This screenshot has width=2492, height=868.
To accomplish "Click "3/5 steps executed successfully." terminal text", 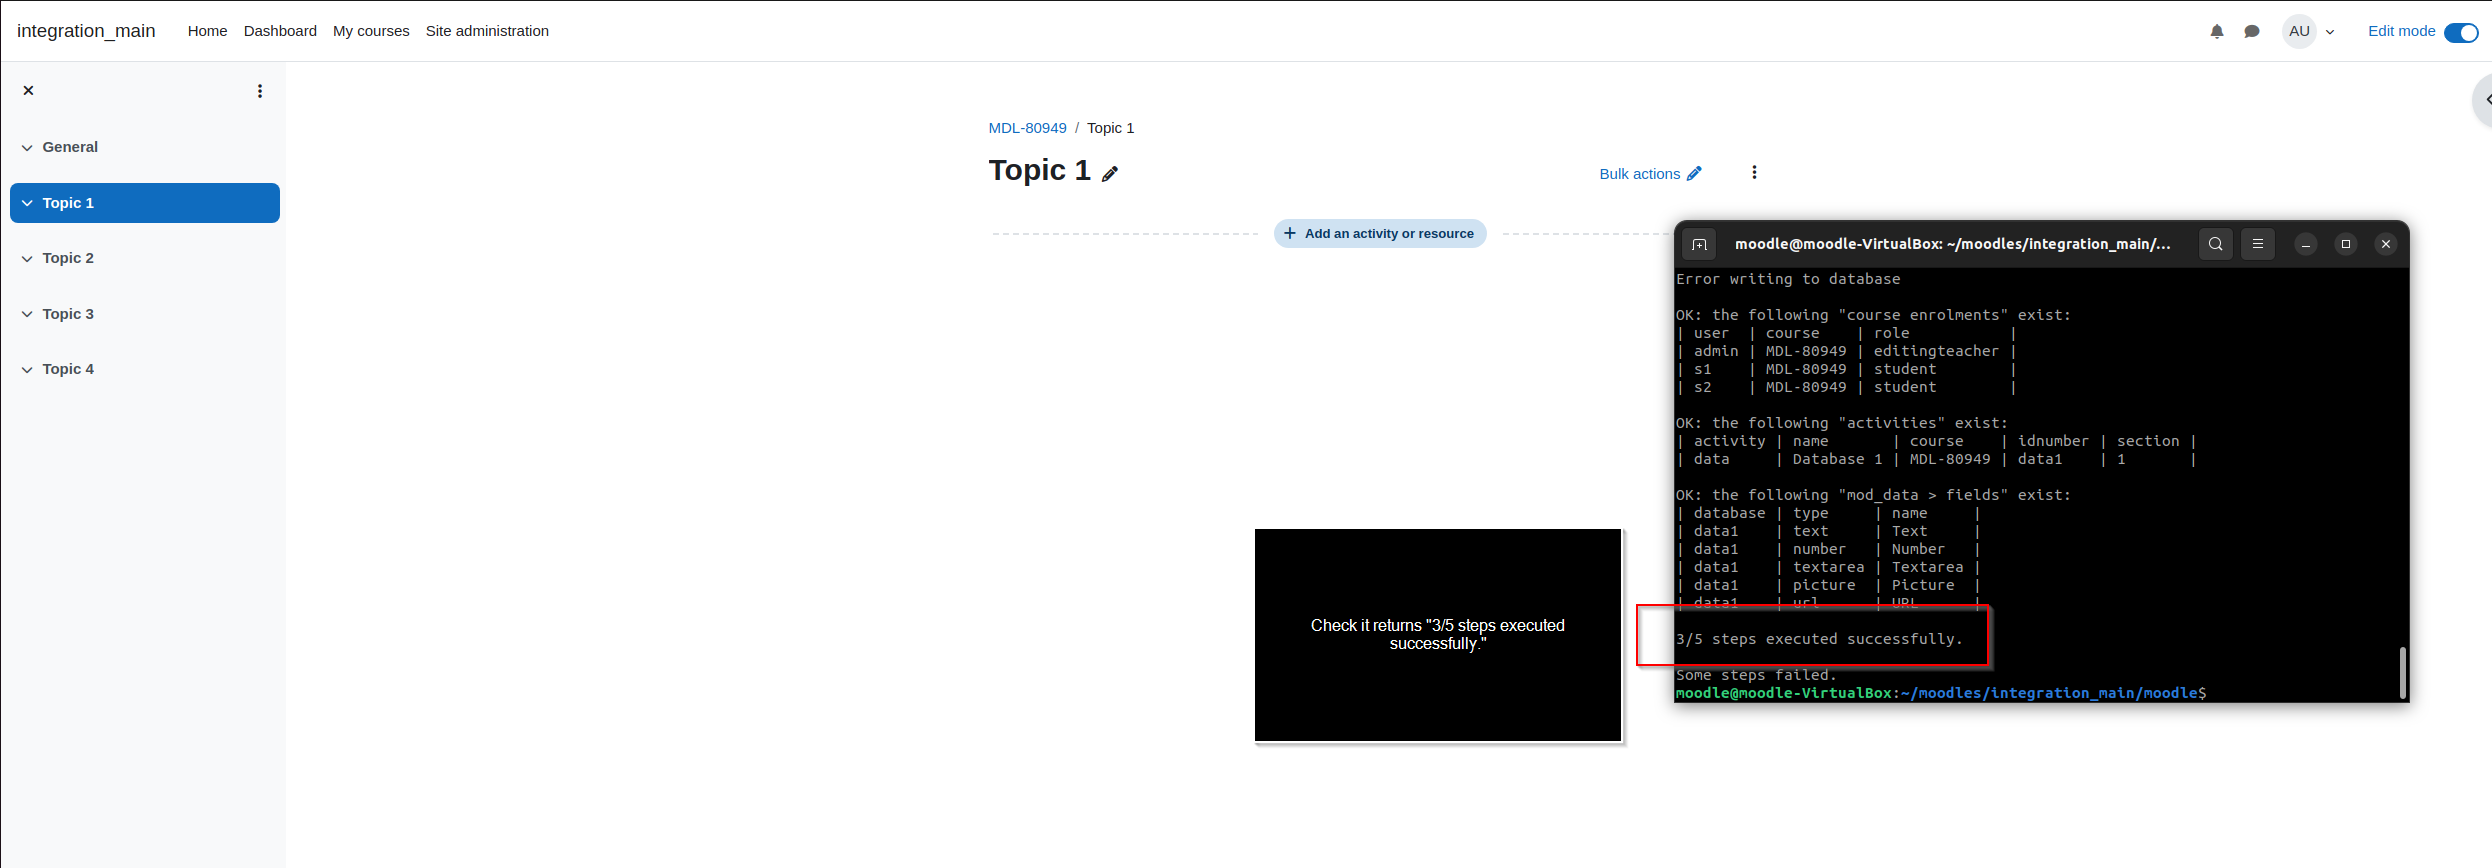I will tap(1819, 639).
